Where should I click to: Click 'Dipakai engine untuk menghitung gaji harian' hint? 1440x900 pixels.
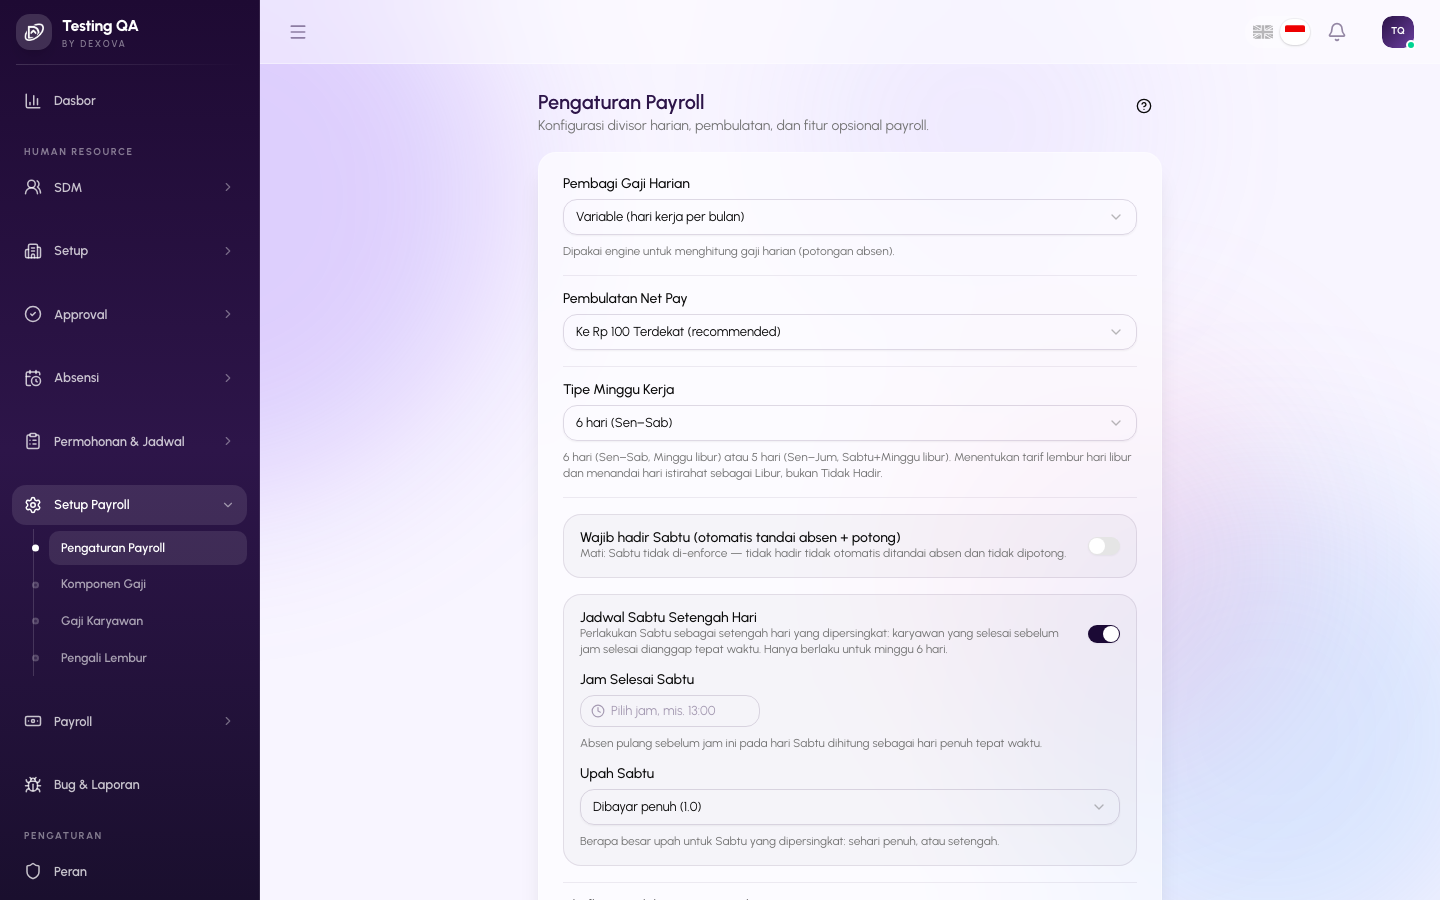point(728,251)
